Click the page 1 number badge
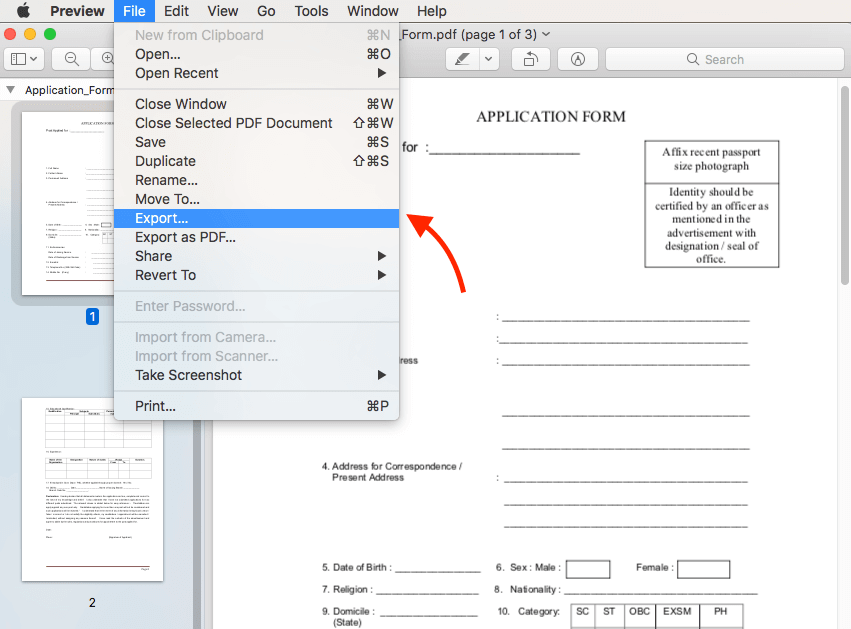Viewport: 851px width, 629px height. 92,316
